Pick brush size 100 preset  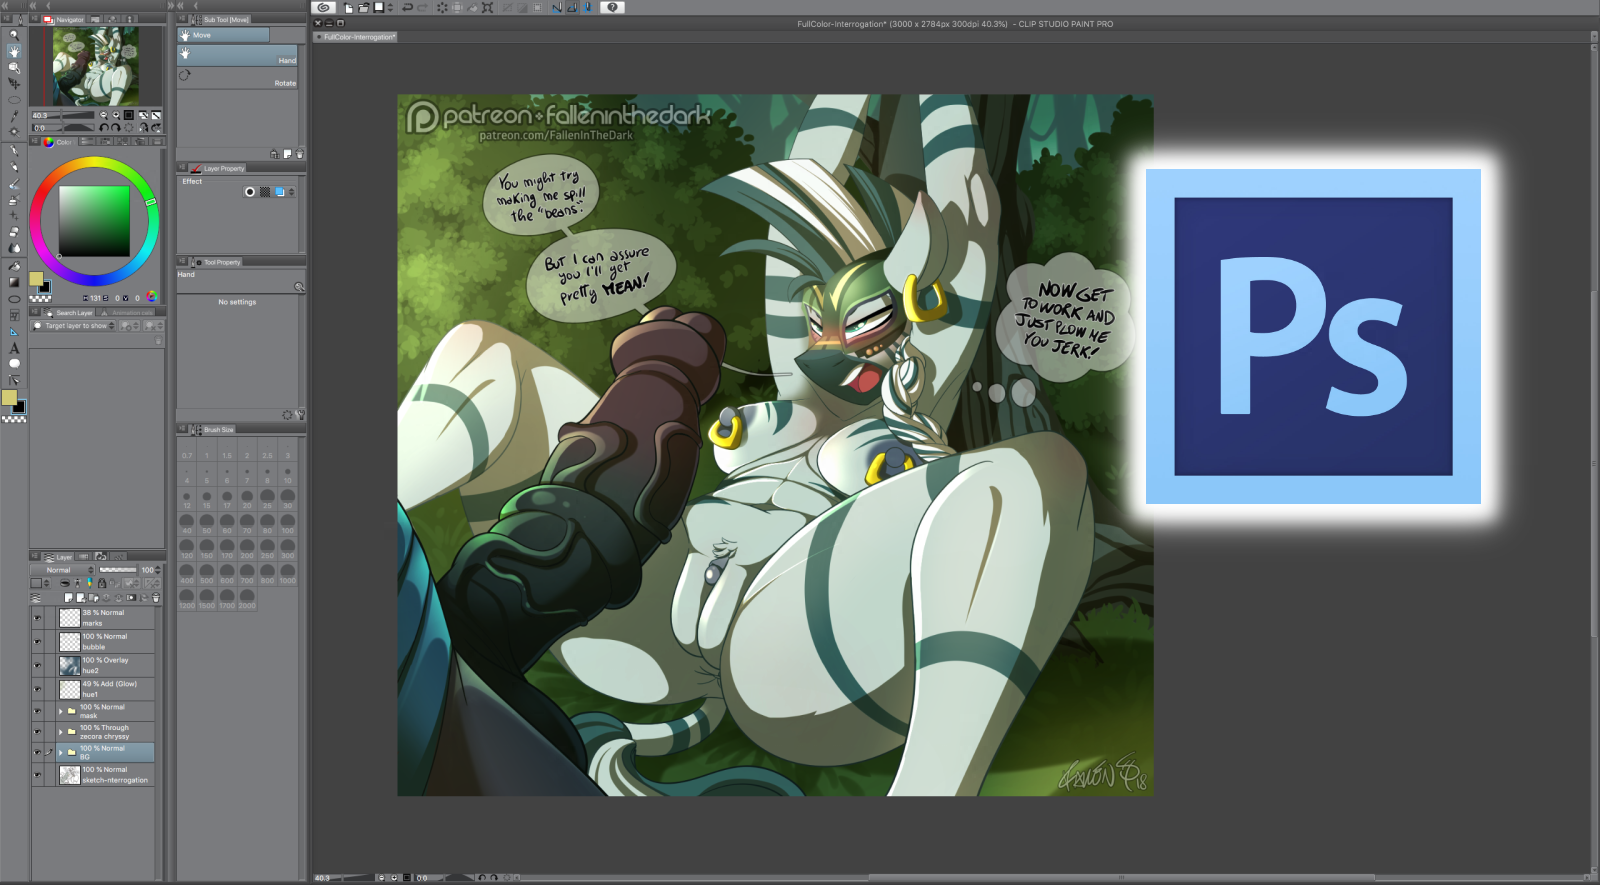point(287,522)
